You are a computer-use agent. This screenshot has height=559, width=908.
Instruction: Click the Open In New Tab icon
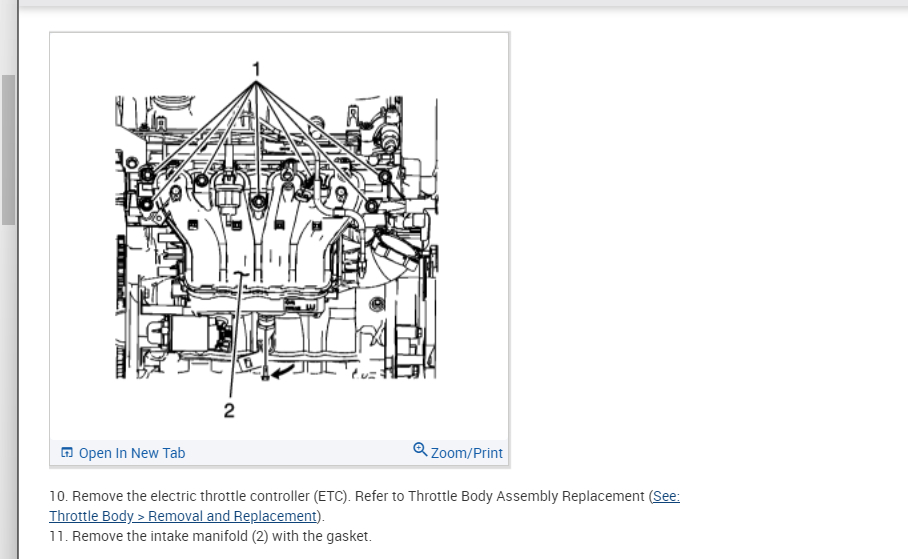(x=67, y=452)
